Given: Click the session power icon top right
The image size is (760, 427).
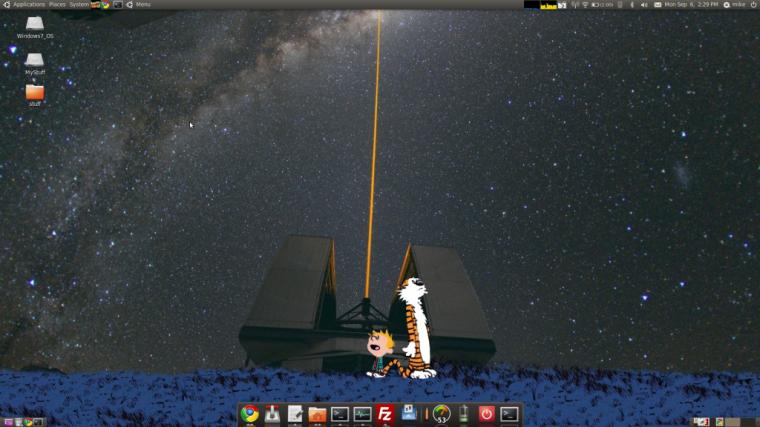Looking at the screenshot, I should point(754,4).
